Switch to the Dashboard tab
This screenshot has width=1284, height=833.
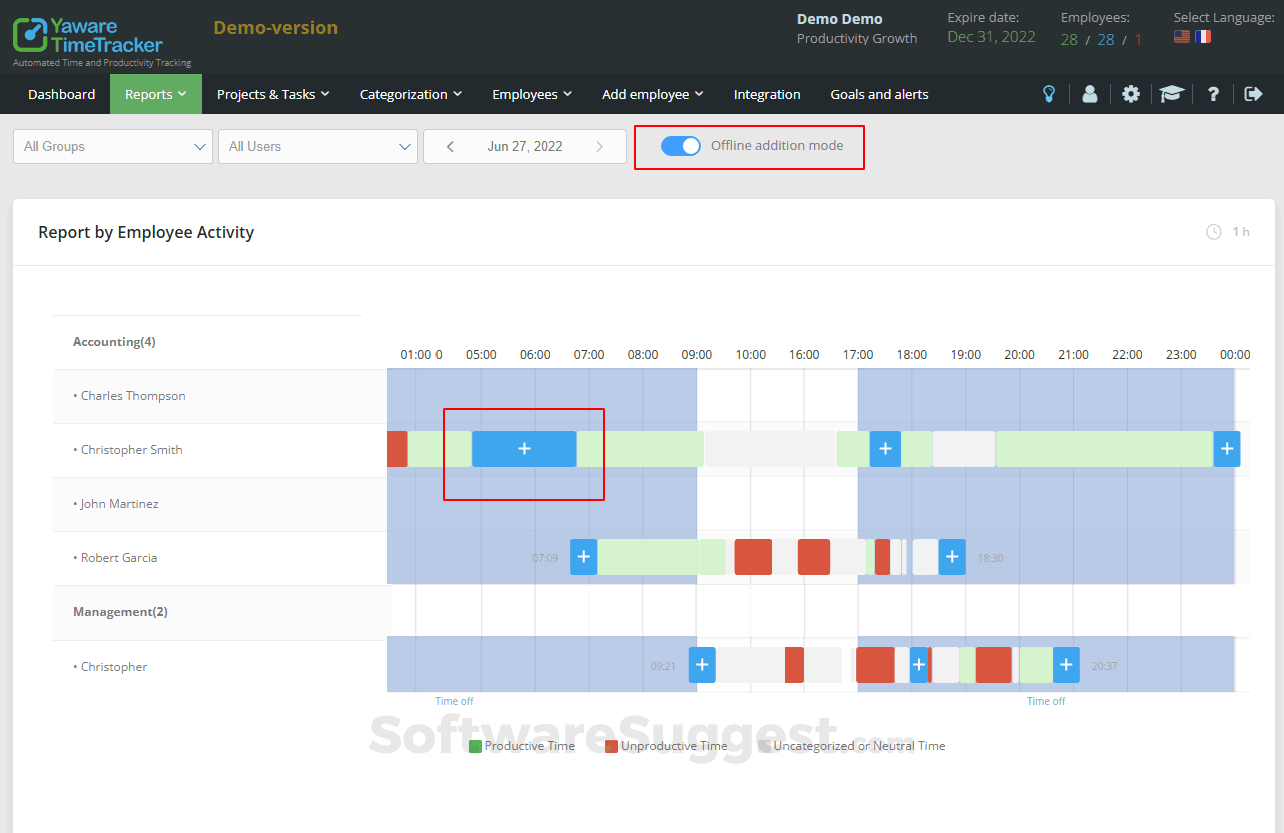tap(61, 94)
